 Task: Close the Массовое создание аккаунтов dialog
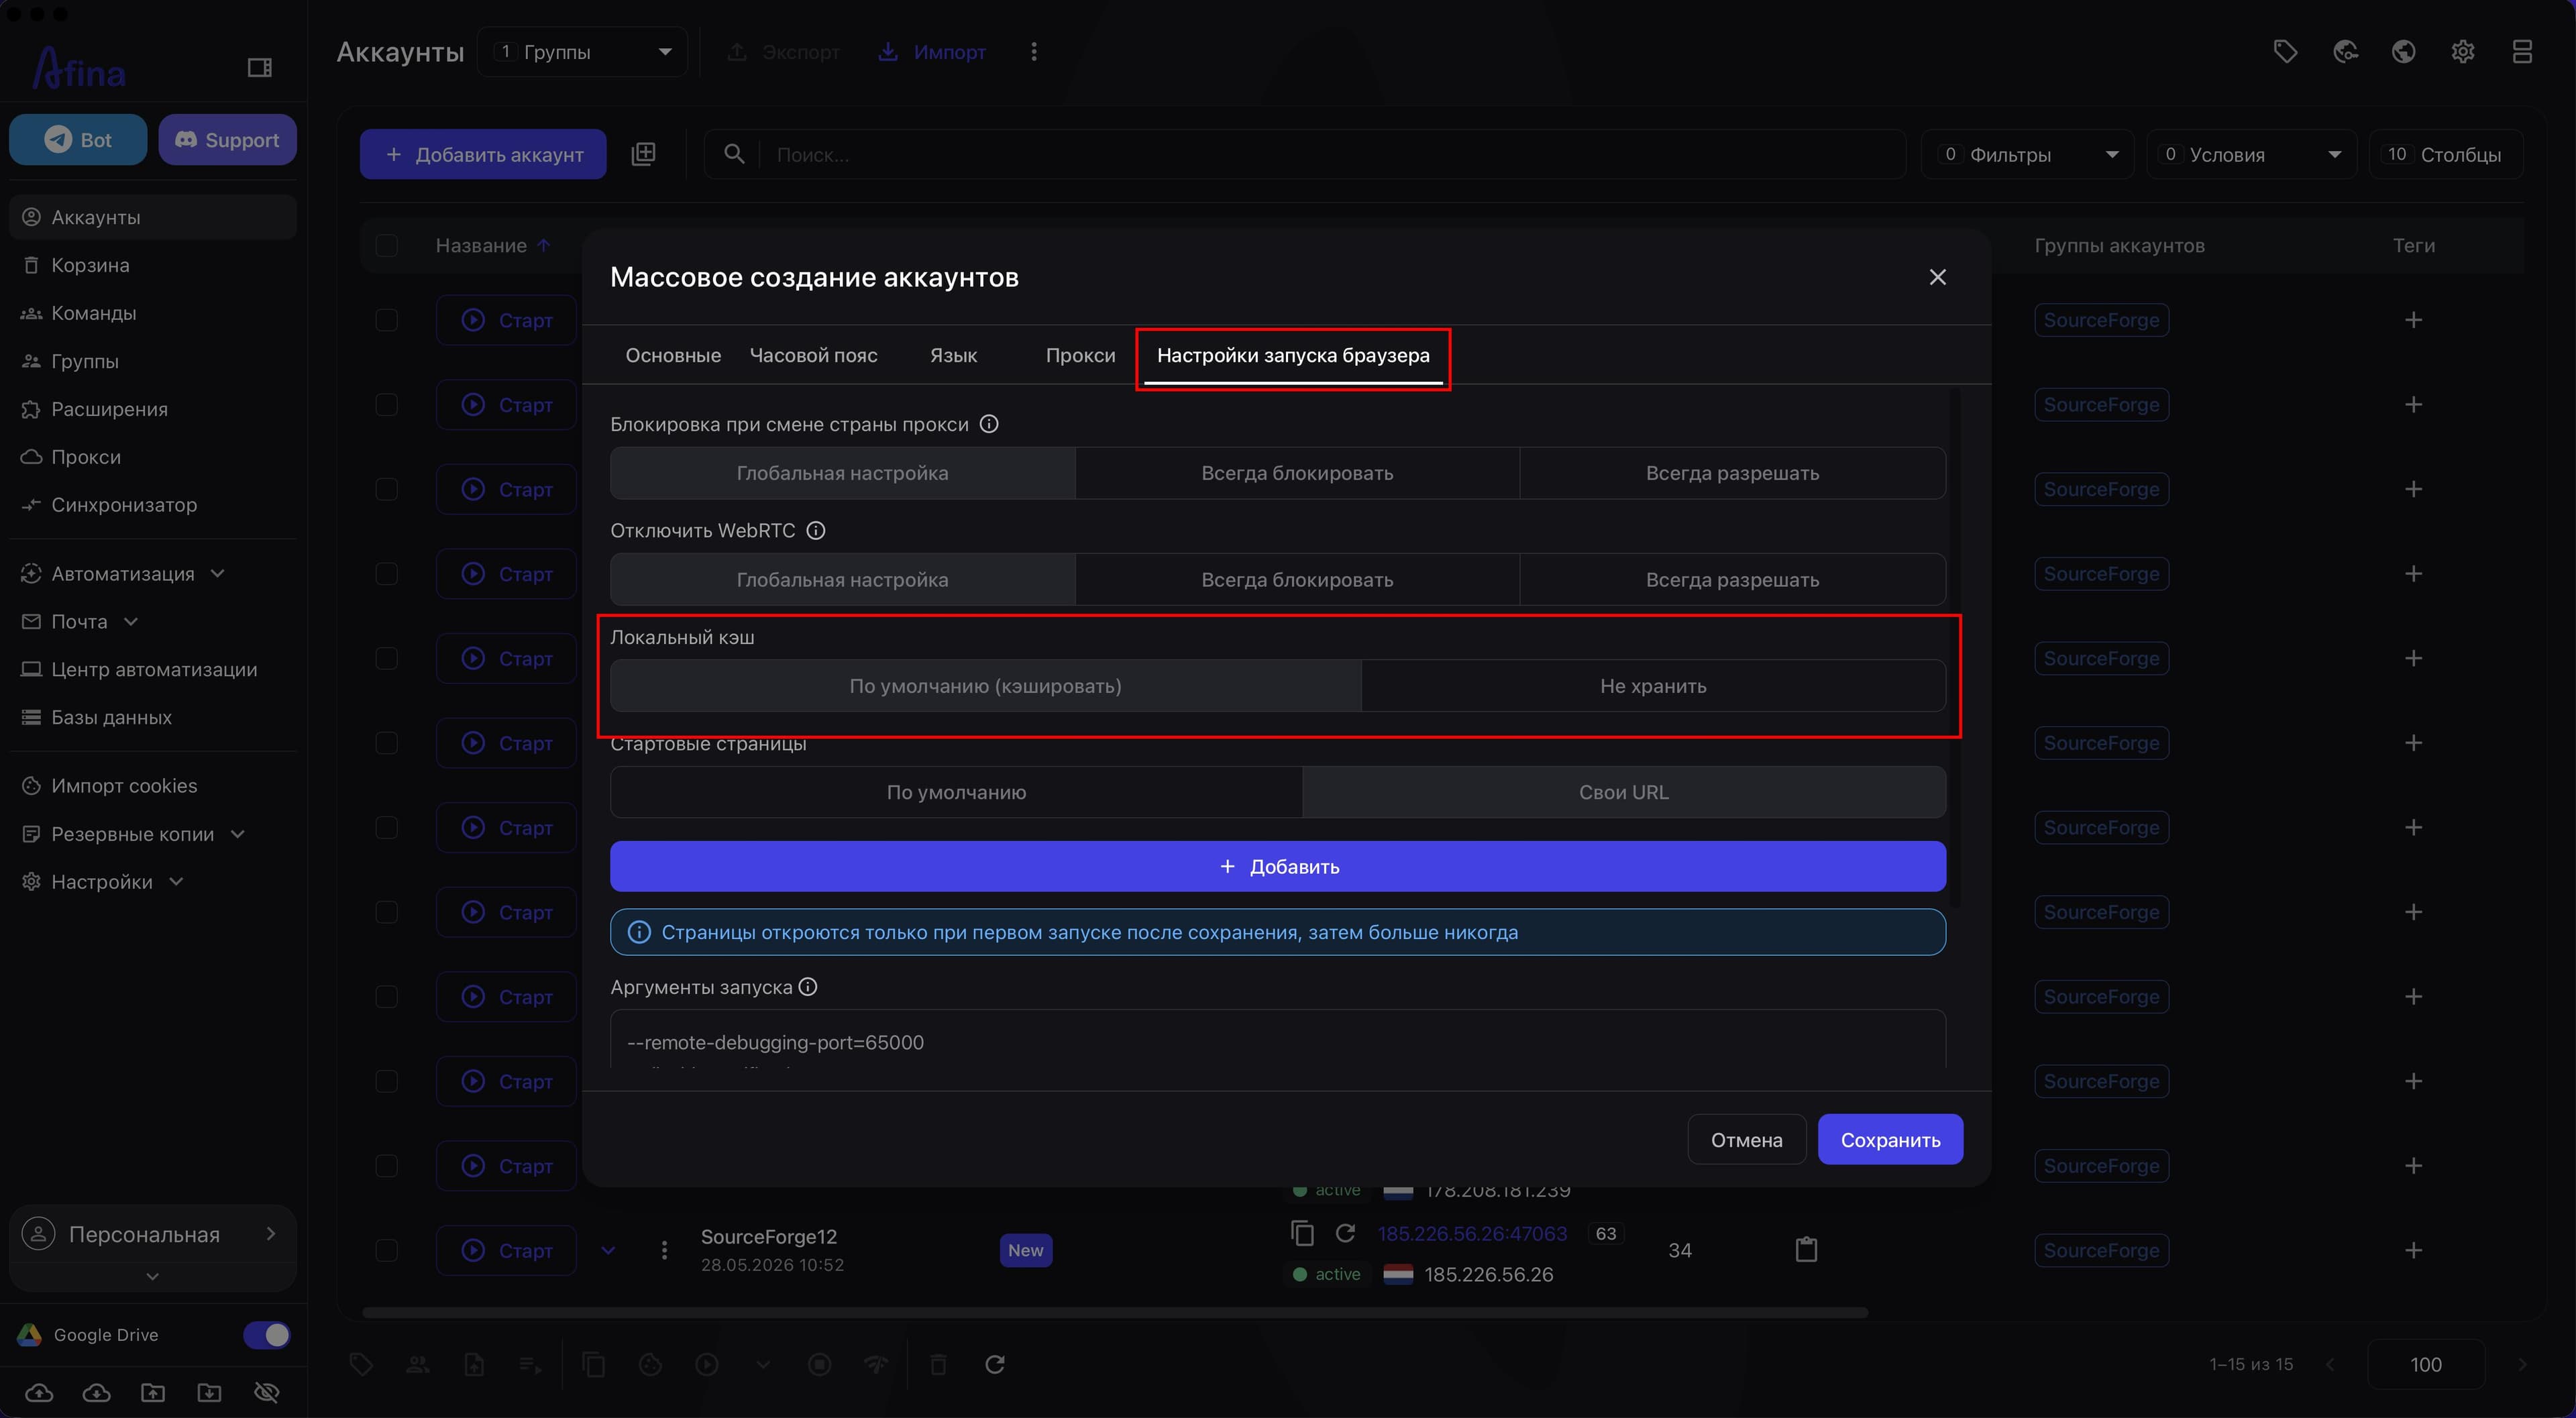click(x=1937, y=277)
